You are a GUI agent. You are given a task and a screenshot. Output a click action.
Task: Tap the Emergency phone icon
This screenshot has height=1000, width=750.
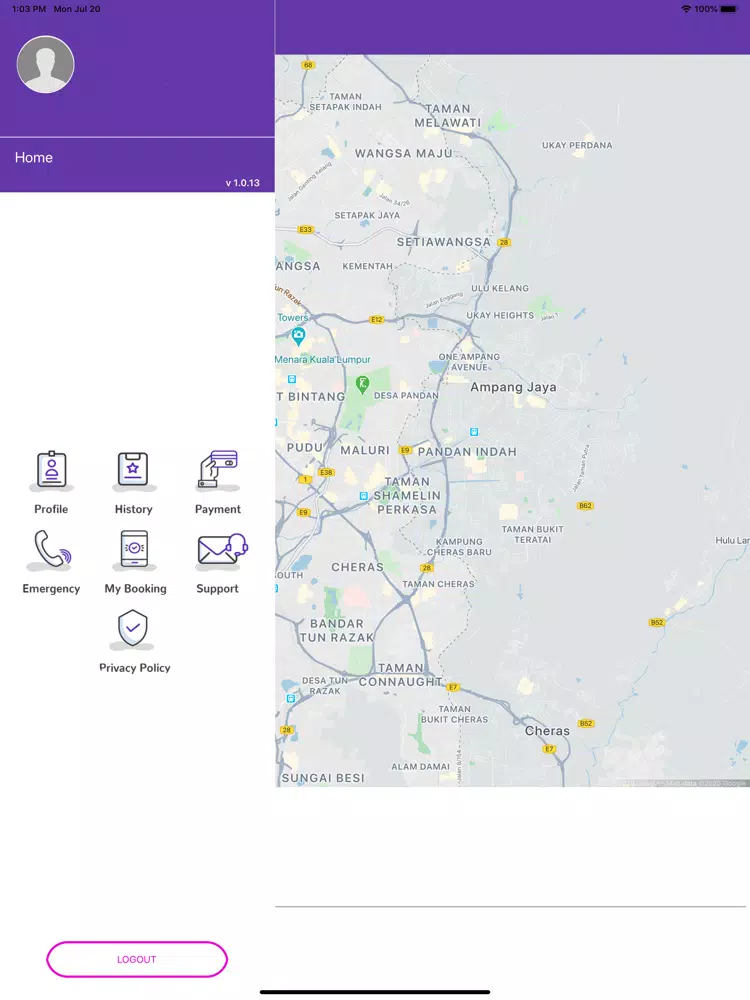(x=51, y=550)
